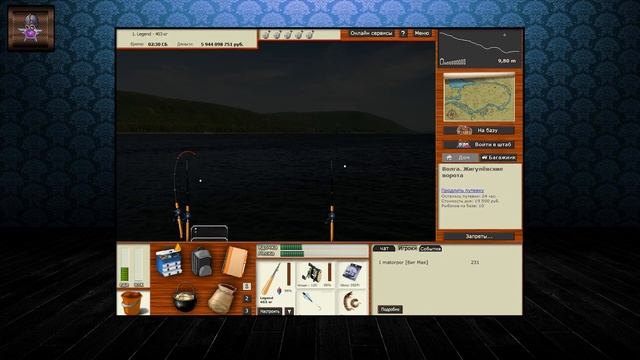Viewport: 640px width, 360px height.
Task: Open the gray backpack
Action: click(x=201, y=262)
